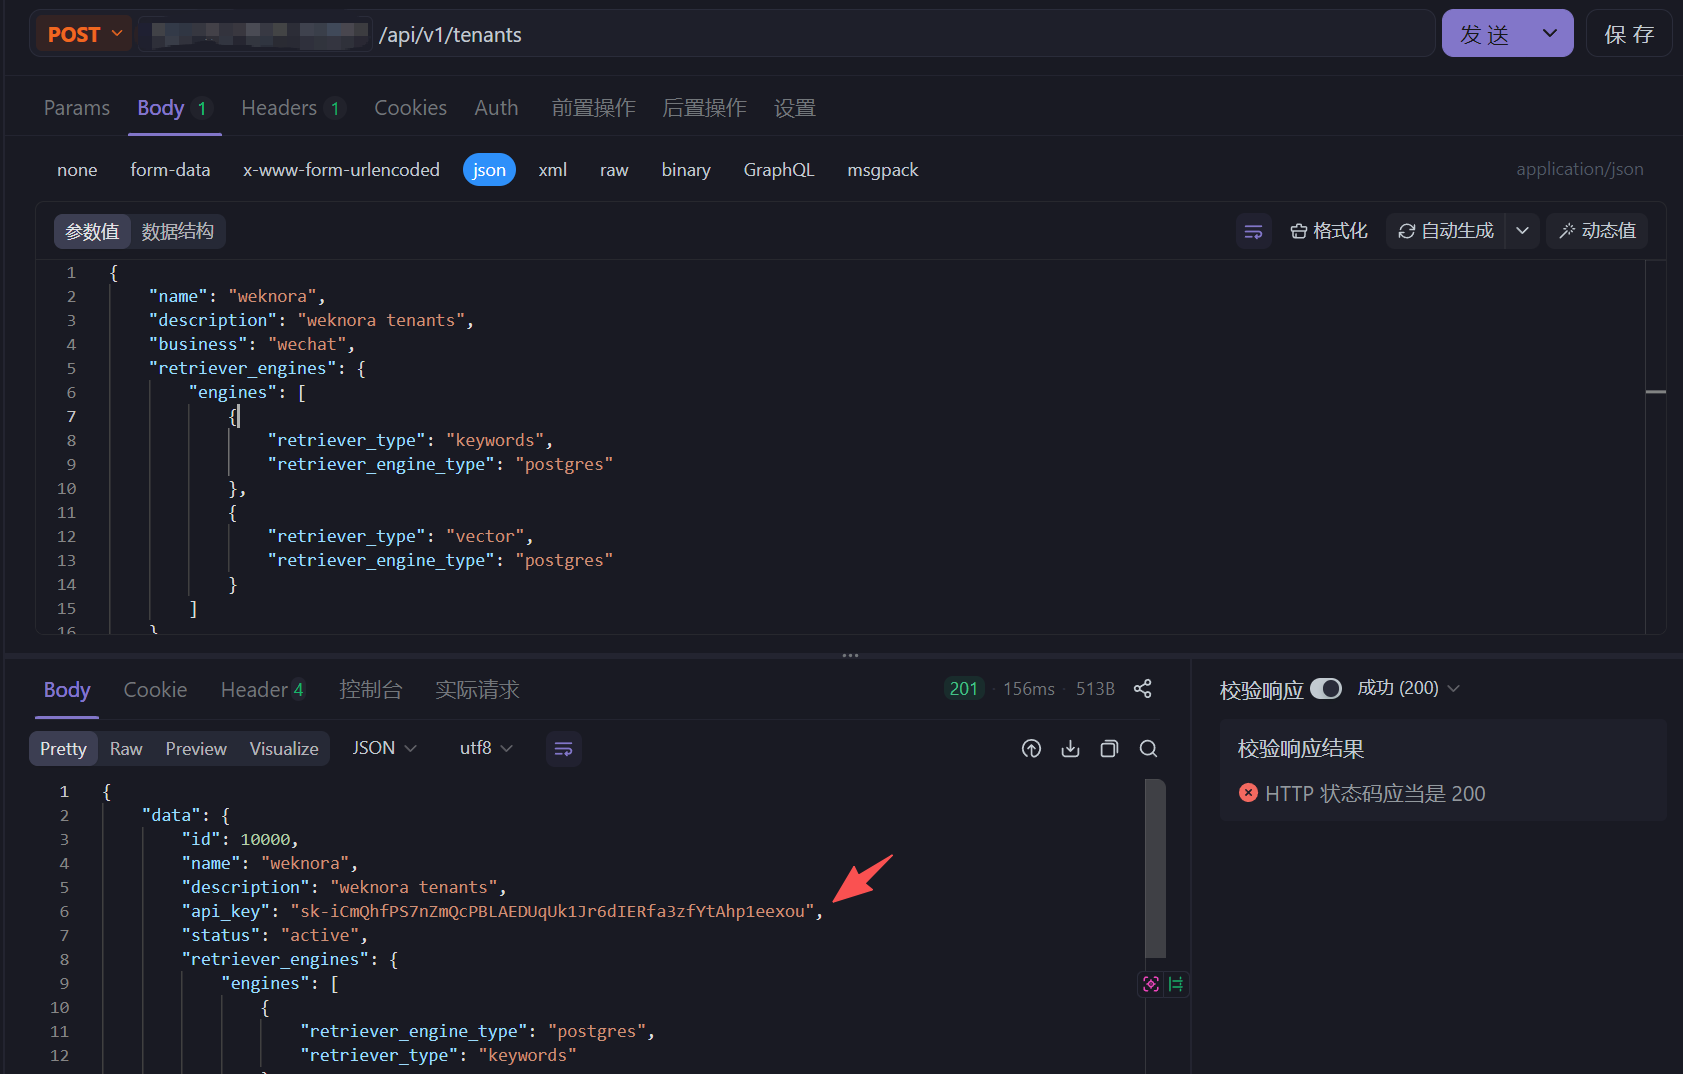Open the POST method dropdown
Image resolution: width=1683 pixels, height=1074 pixels.
[x=85, y=34]
